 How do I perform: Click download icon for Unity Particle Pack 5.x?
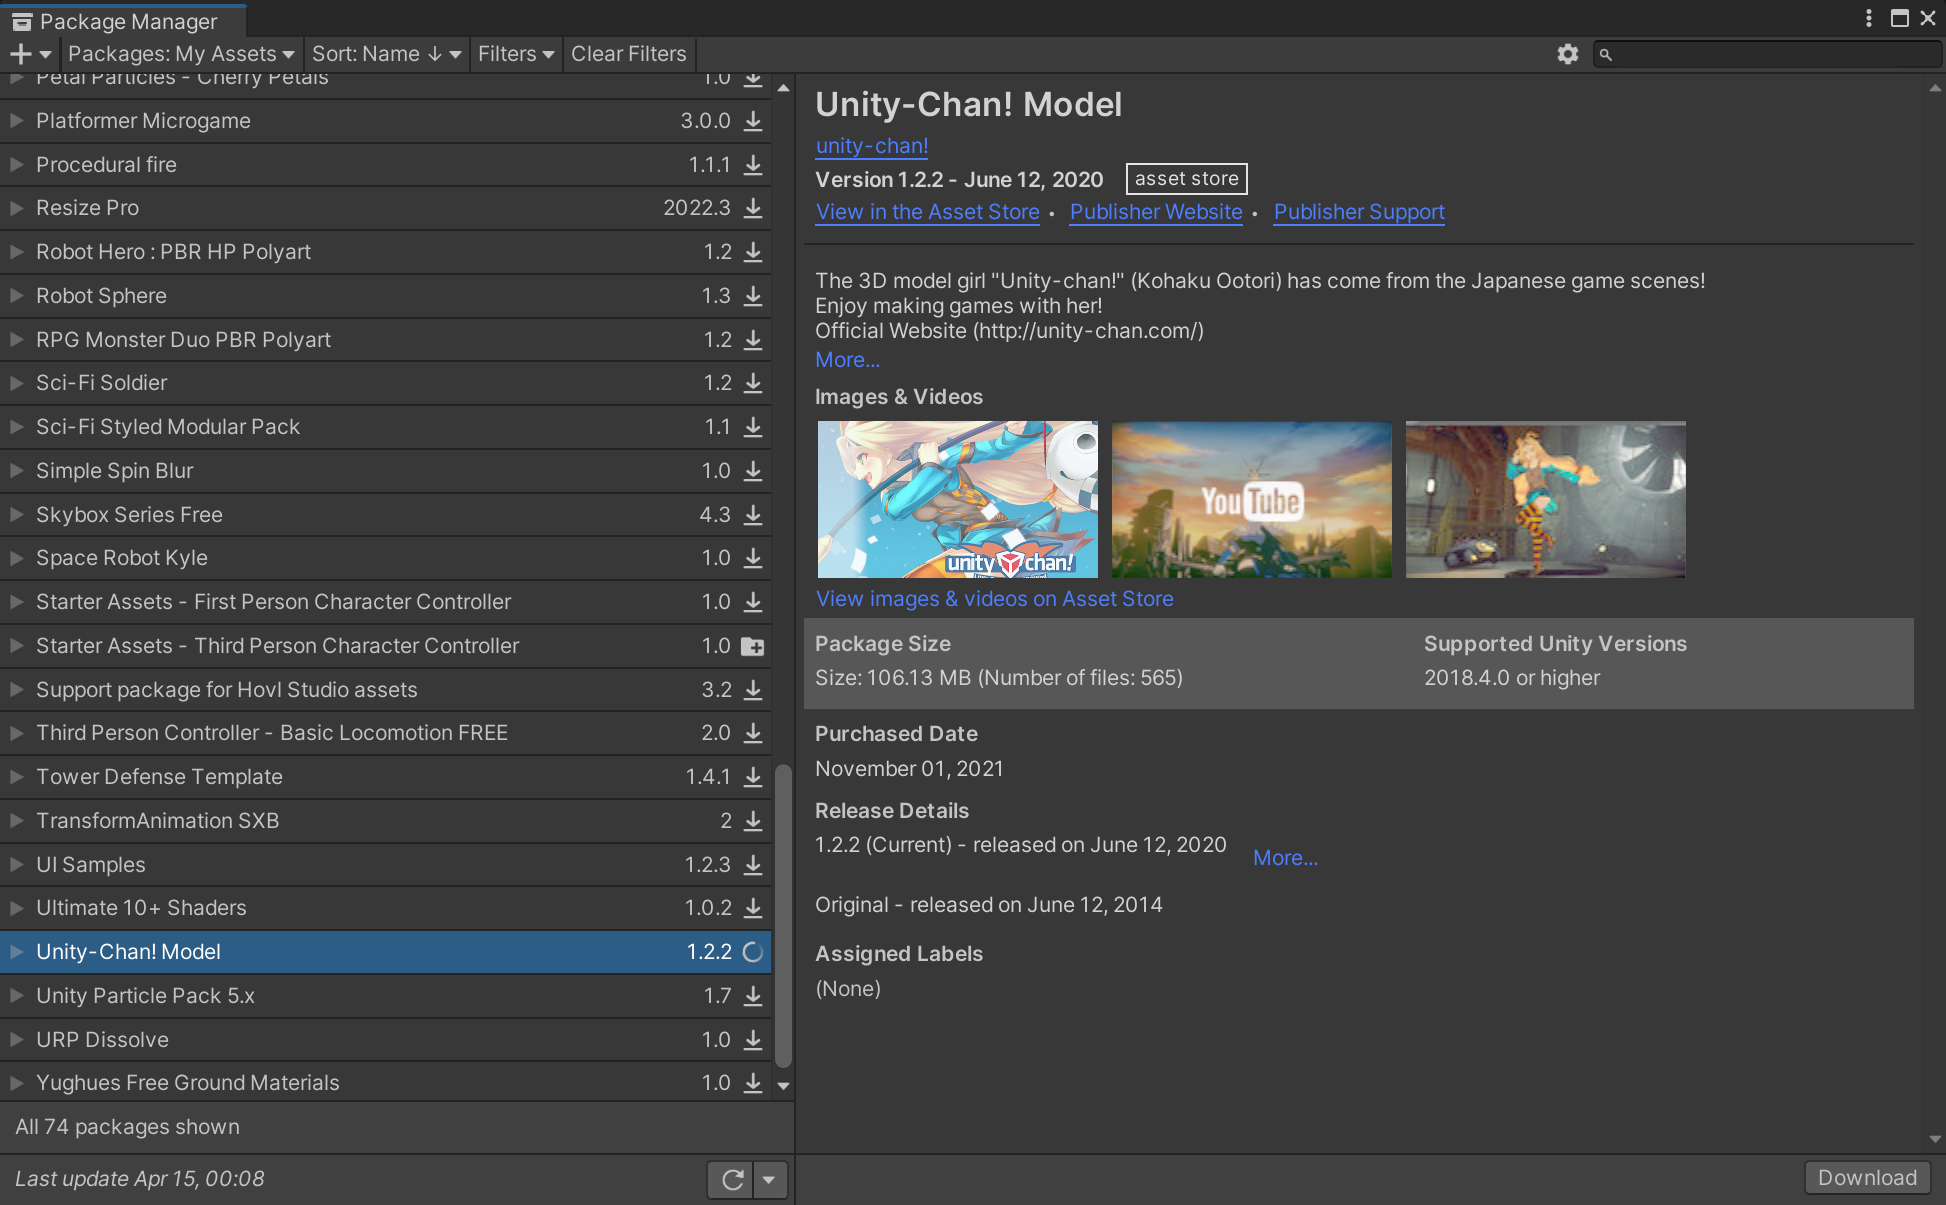[753, 996]
